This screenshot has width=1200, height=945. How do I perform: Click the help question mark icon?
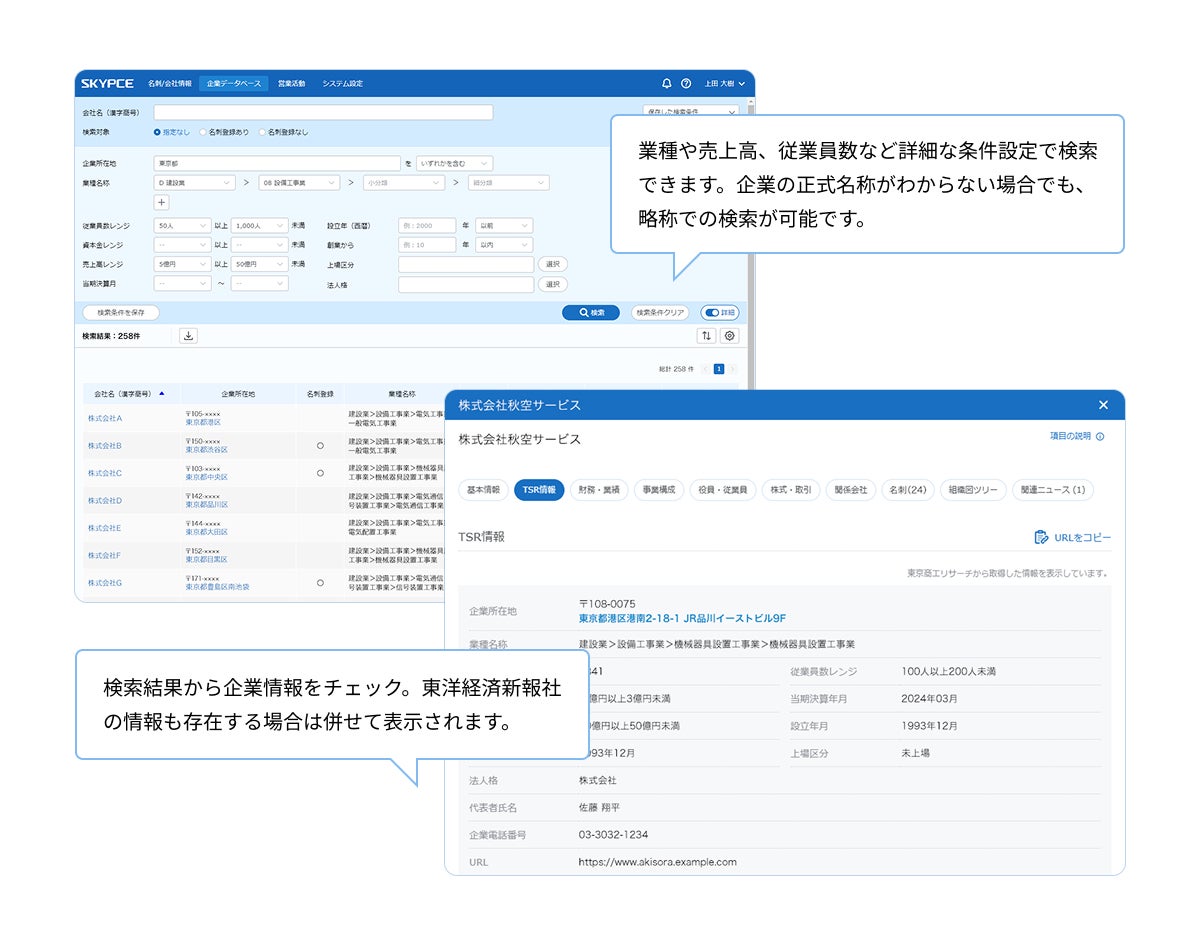click(x=686, y=84)
